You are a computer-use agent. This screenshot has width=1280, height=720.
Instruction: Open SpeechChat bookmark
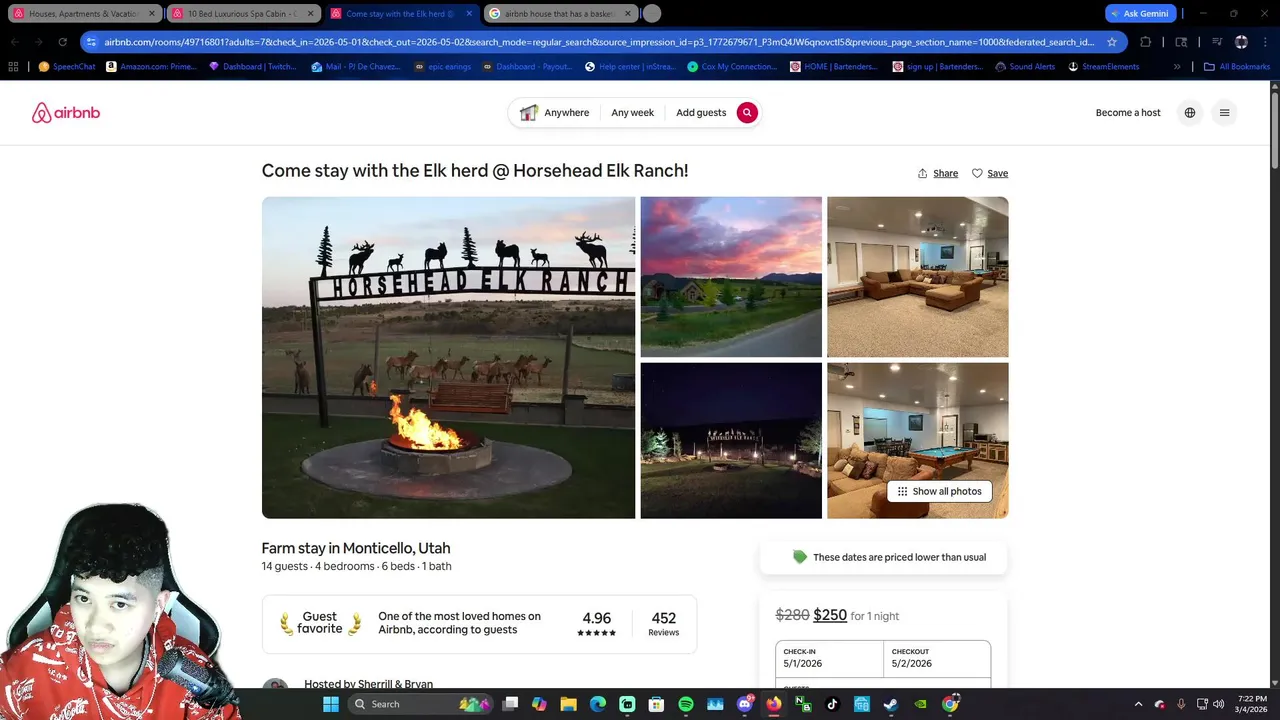[x=67, y=67]
